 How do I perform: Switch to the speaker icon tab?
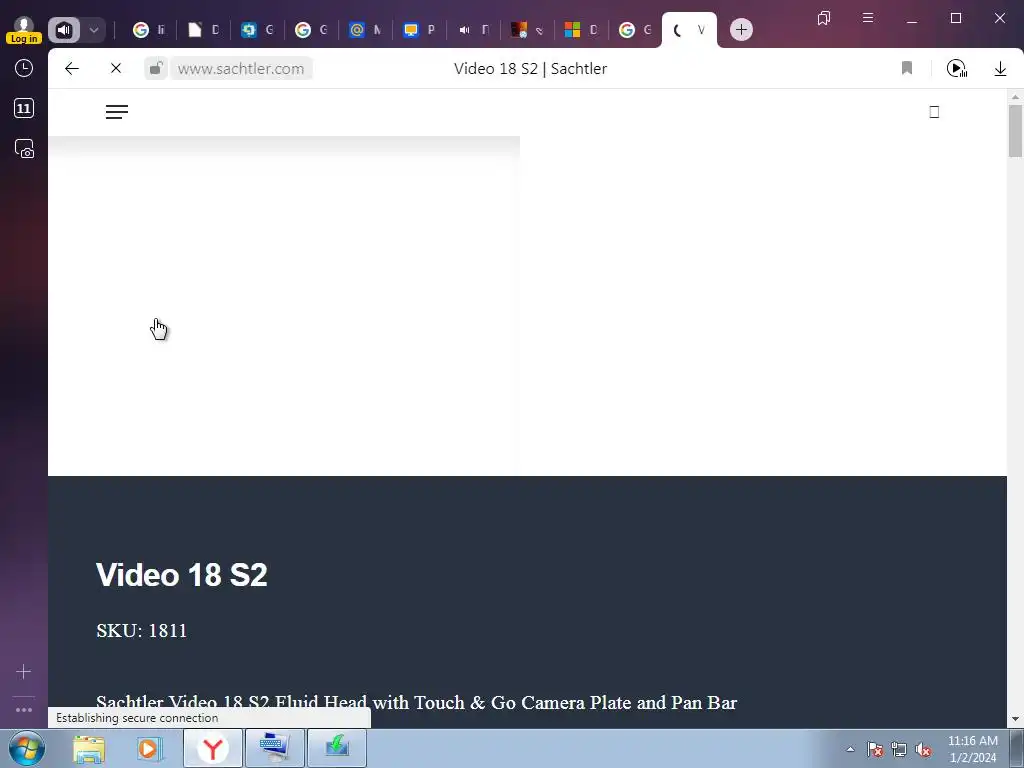click(473, 30)
